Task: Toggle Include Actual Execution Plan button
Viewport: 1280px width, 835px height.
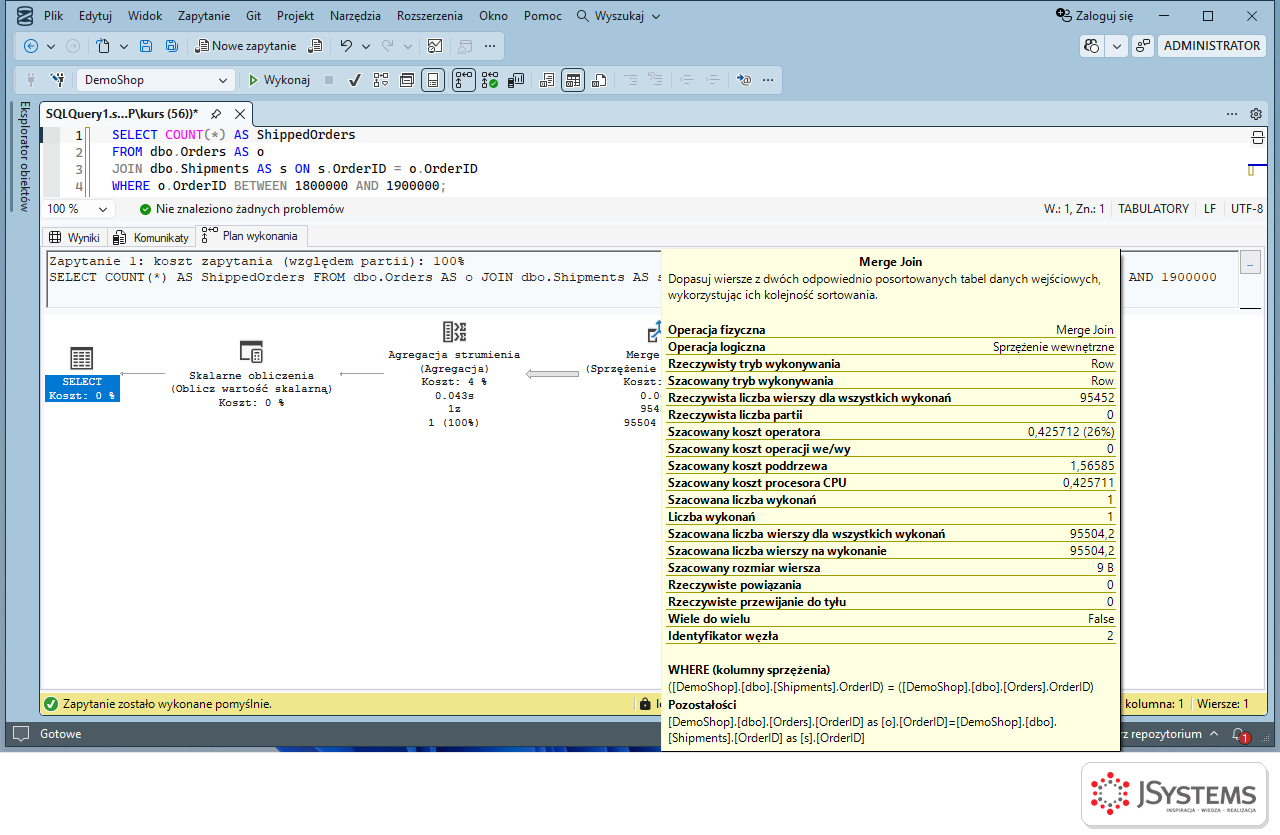Action: [x=463, y=80]
